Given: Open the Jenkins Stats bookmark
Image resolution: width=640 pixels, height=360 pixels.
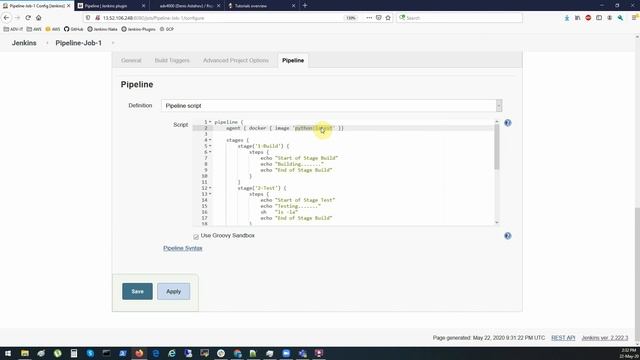Looking at the screenshot, I should 102,29.
